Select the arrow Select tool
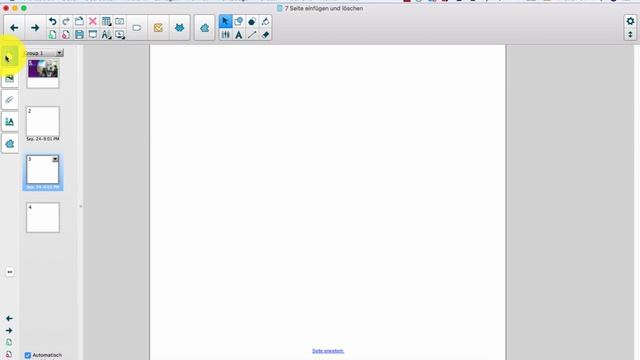 pyautogui.click(x=225, y=21)
